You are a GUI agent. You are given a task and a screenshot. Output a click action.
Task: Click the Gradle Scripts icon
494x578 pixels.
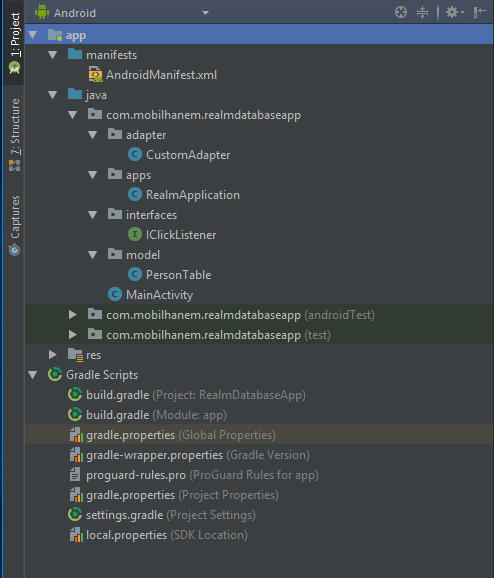[x=55, y=375]
